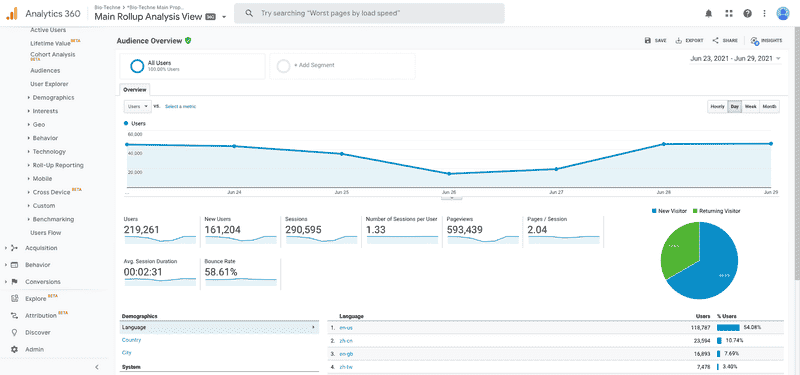Image resolution: width=800 pixels, height=375 pixels.
Task: Open the Admin gear icon
Action: pyautogui.click(x=14, y=349)
